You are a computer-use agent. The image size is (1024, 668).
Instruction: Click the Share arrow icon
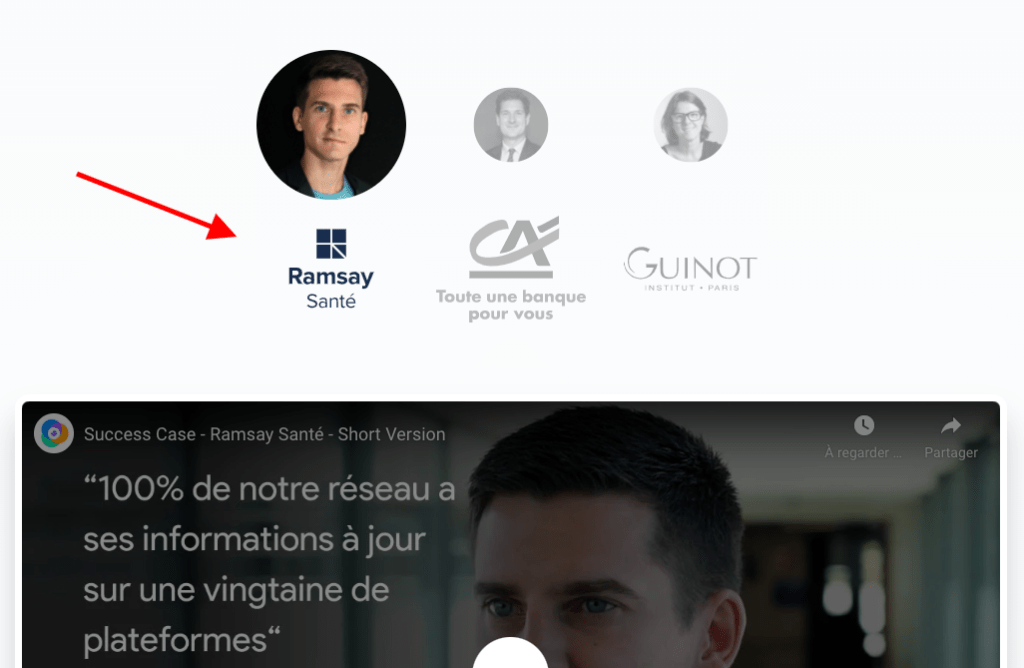click(x=951, y=426)
